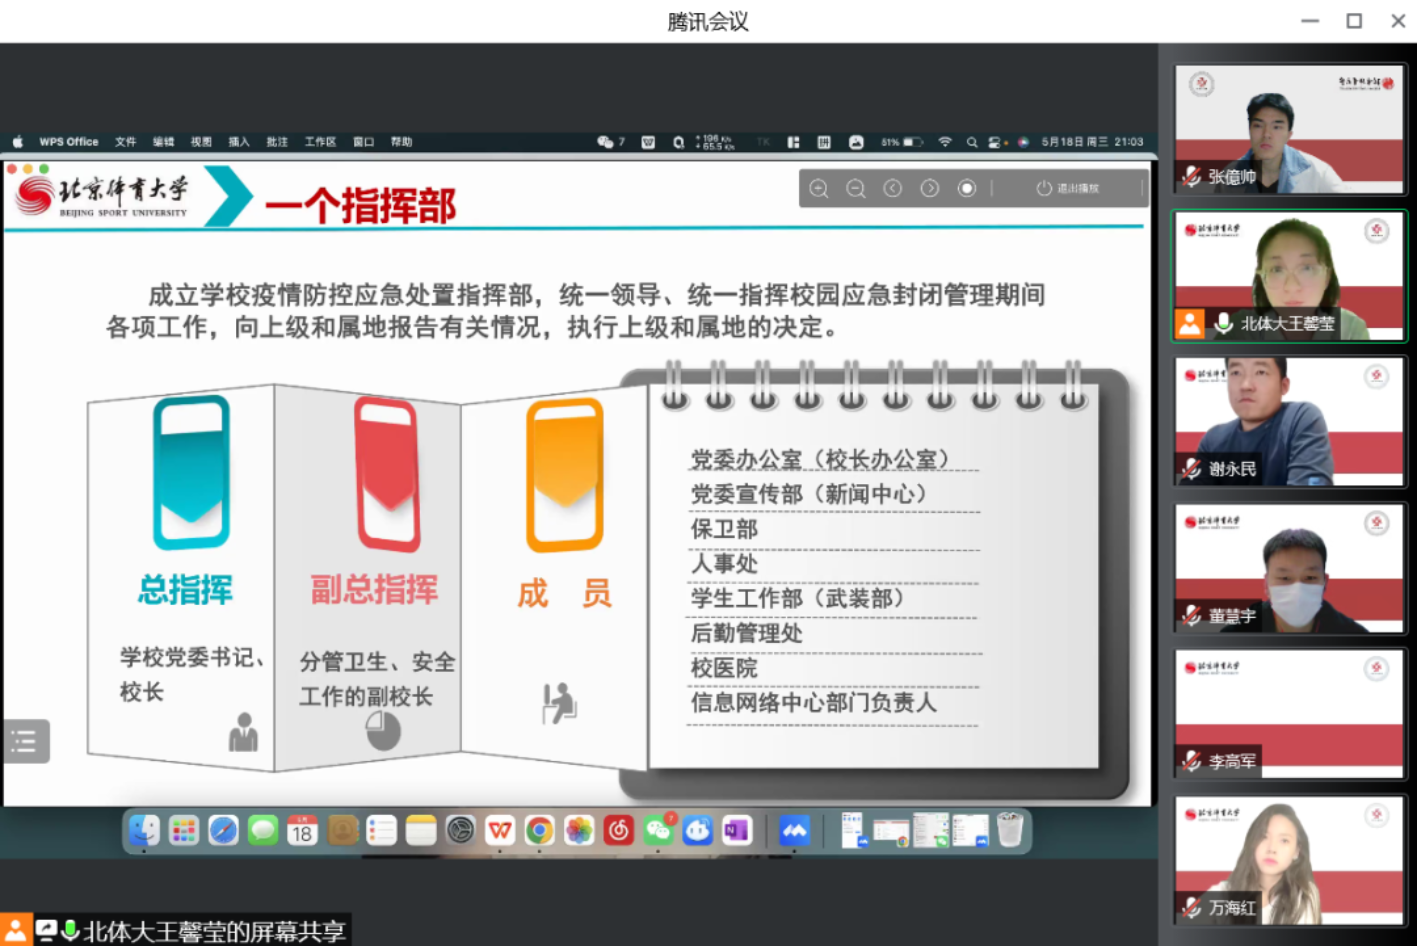
Task: Open System Preferences gear in the dock
Action: point(461,830)
